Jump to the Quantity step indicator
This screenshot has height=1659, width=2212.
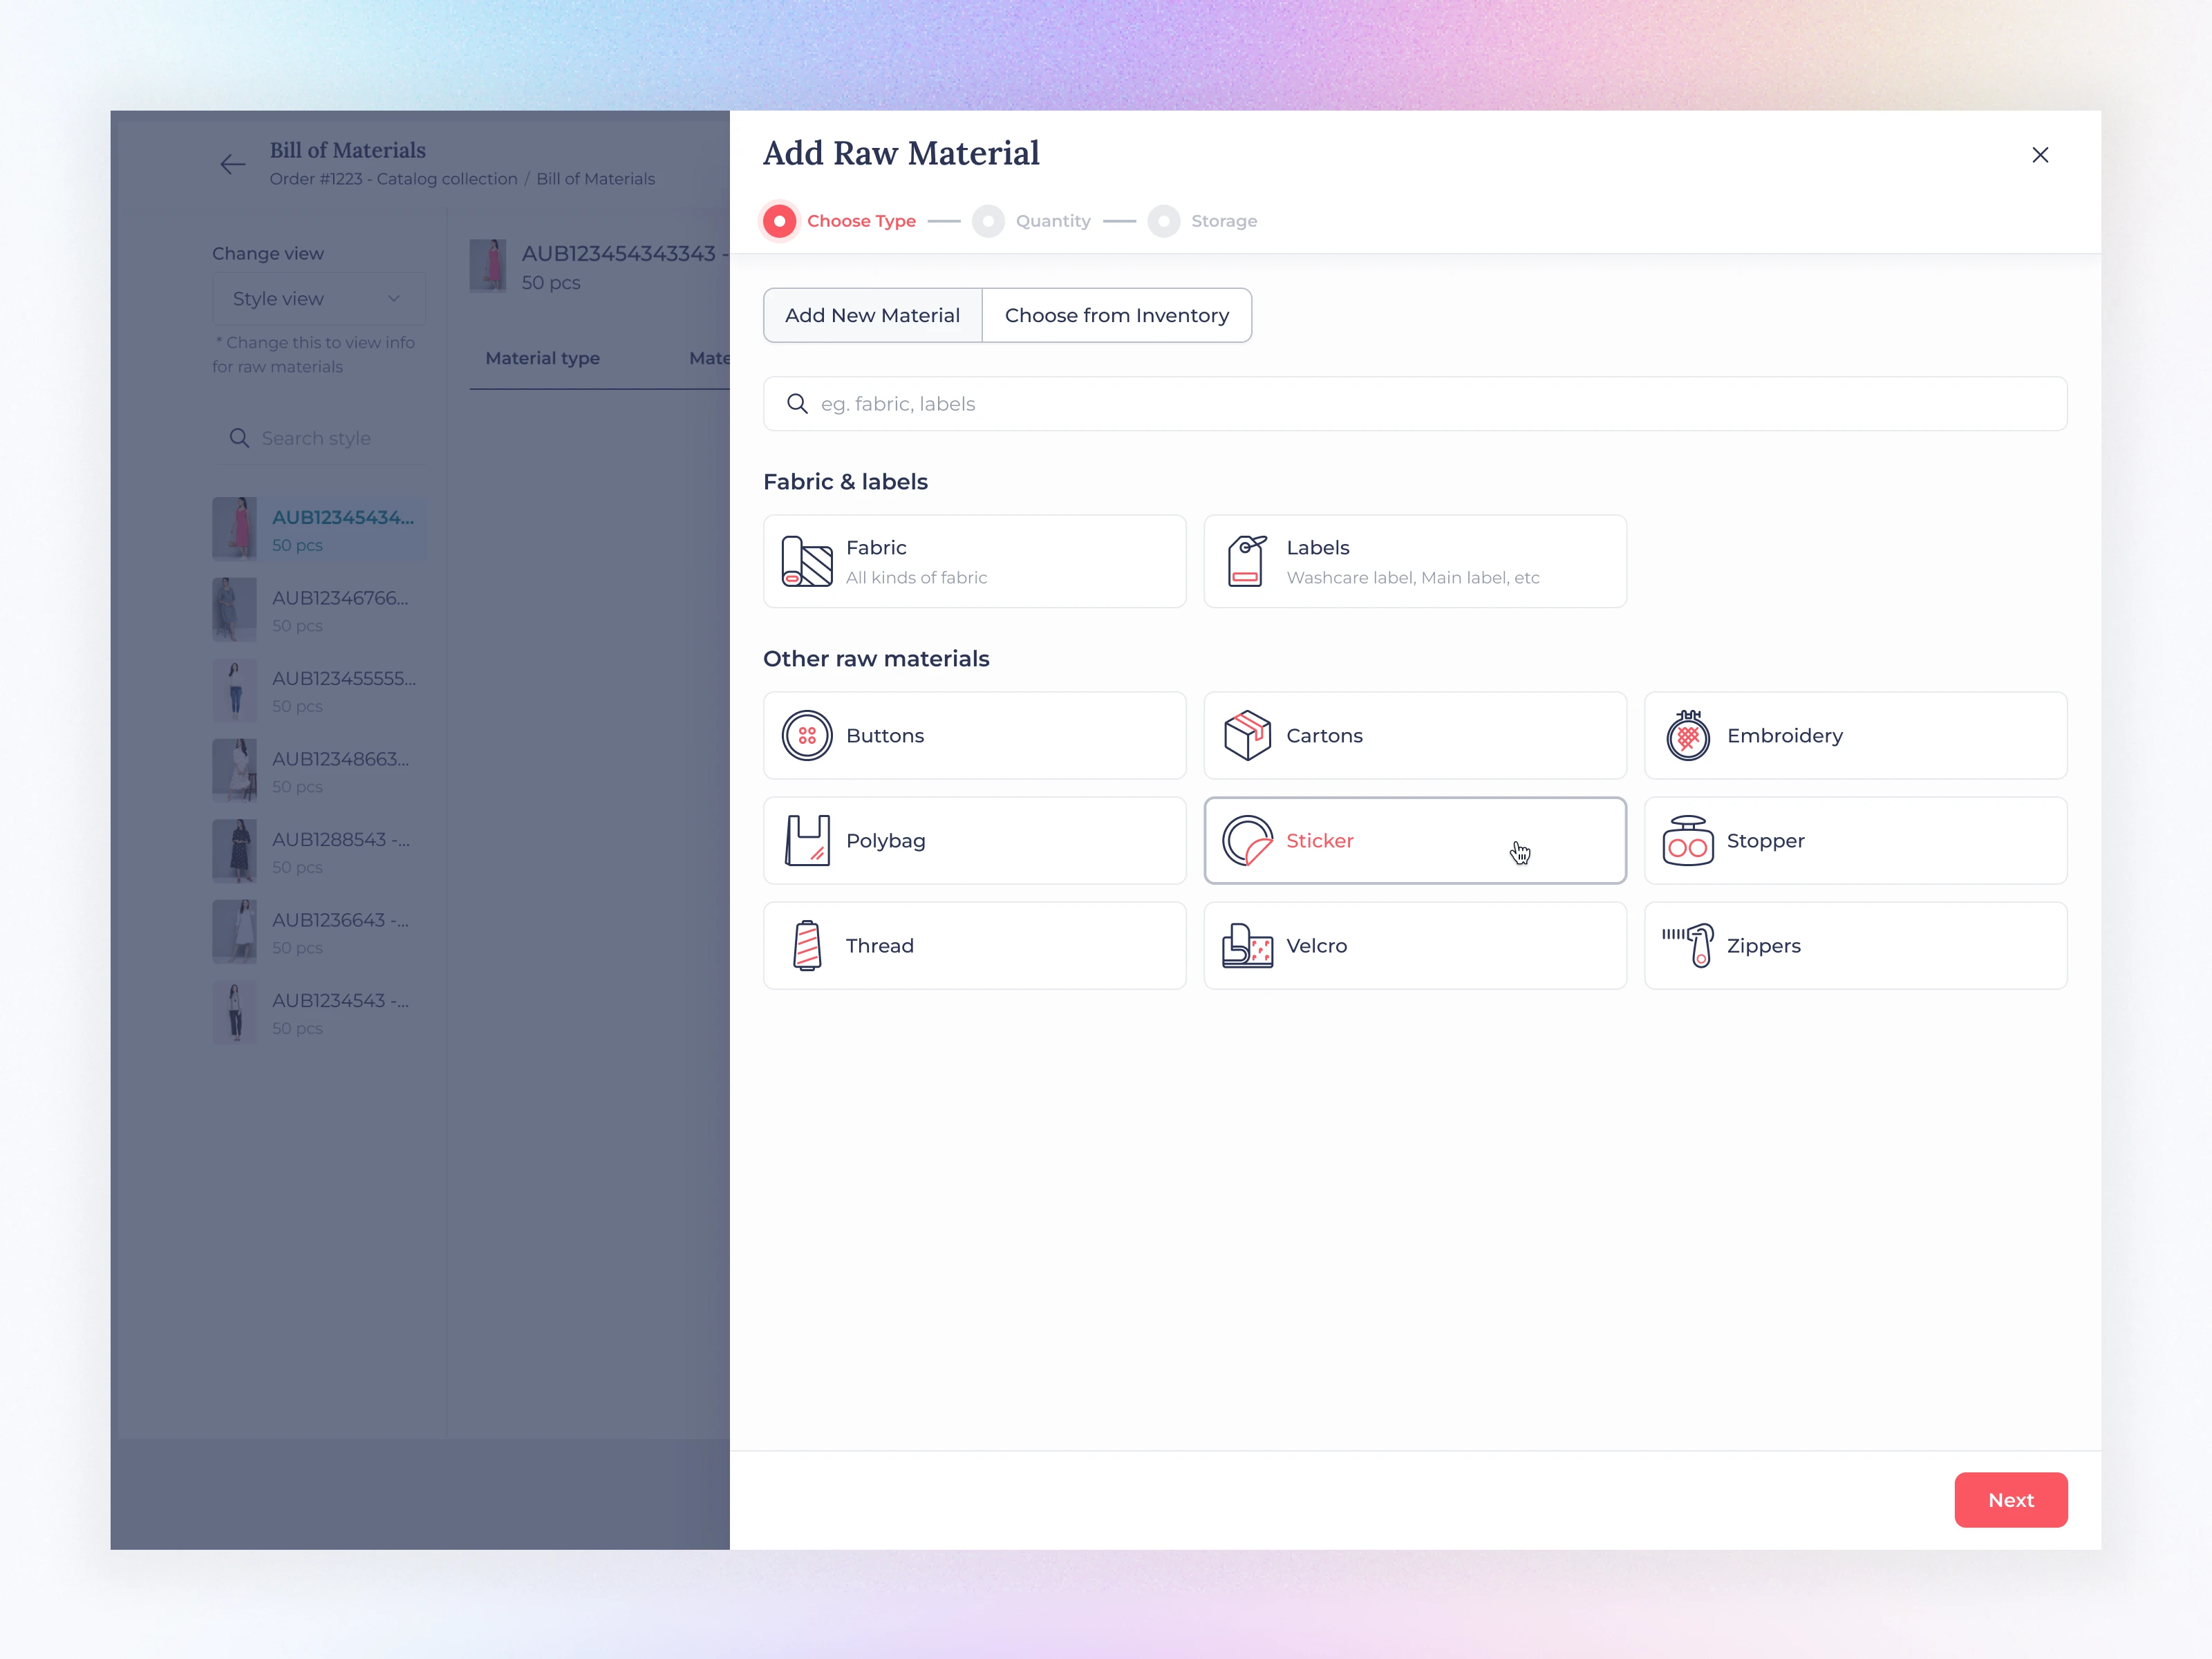point(988,221)
